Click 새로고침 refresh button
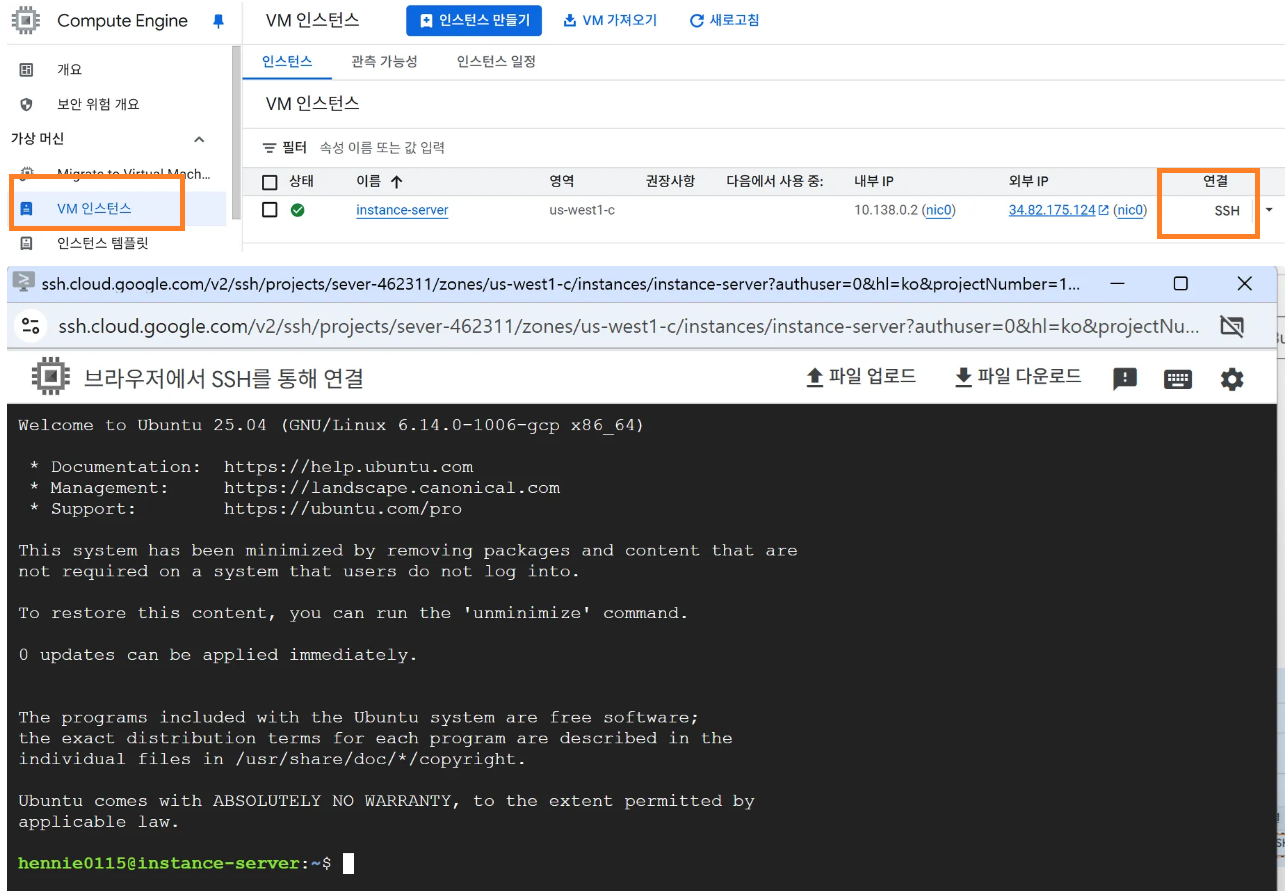The image size is (1285, 891). pos(725,20)
